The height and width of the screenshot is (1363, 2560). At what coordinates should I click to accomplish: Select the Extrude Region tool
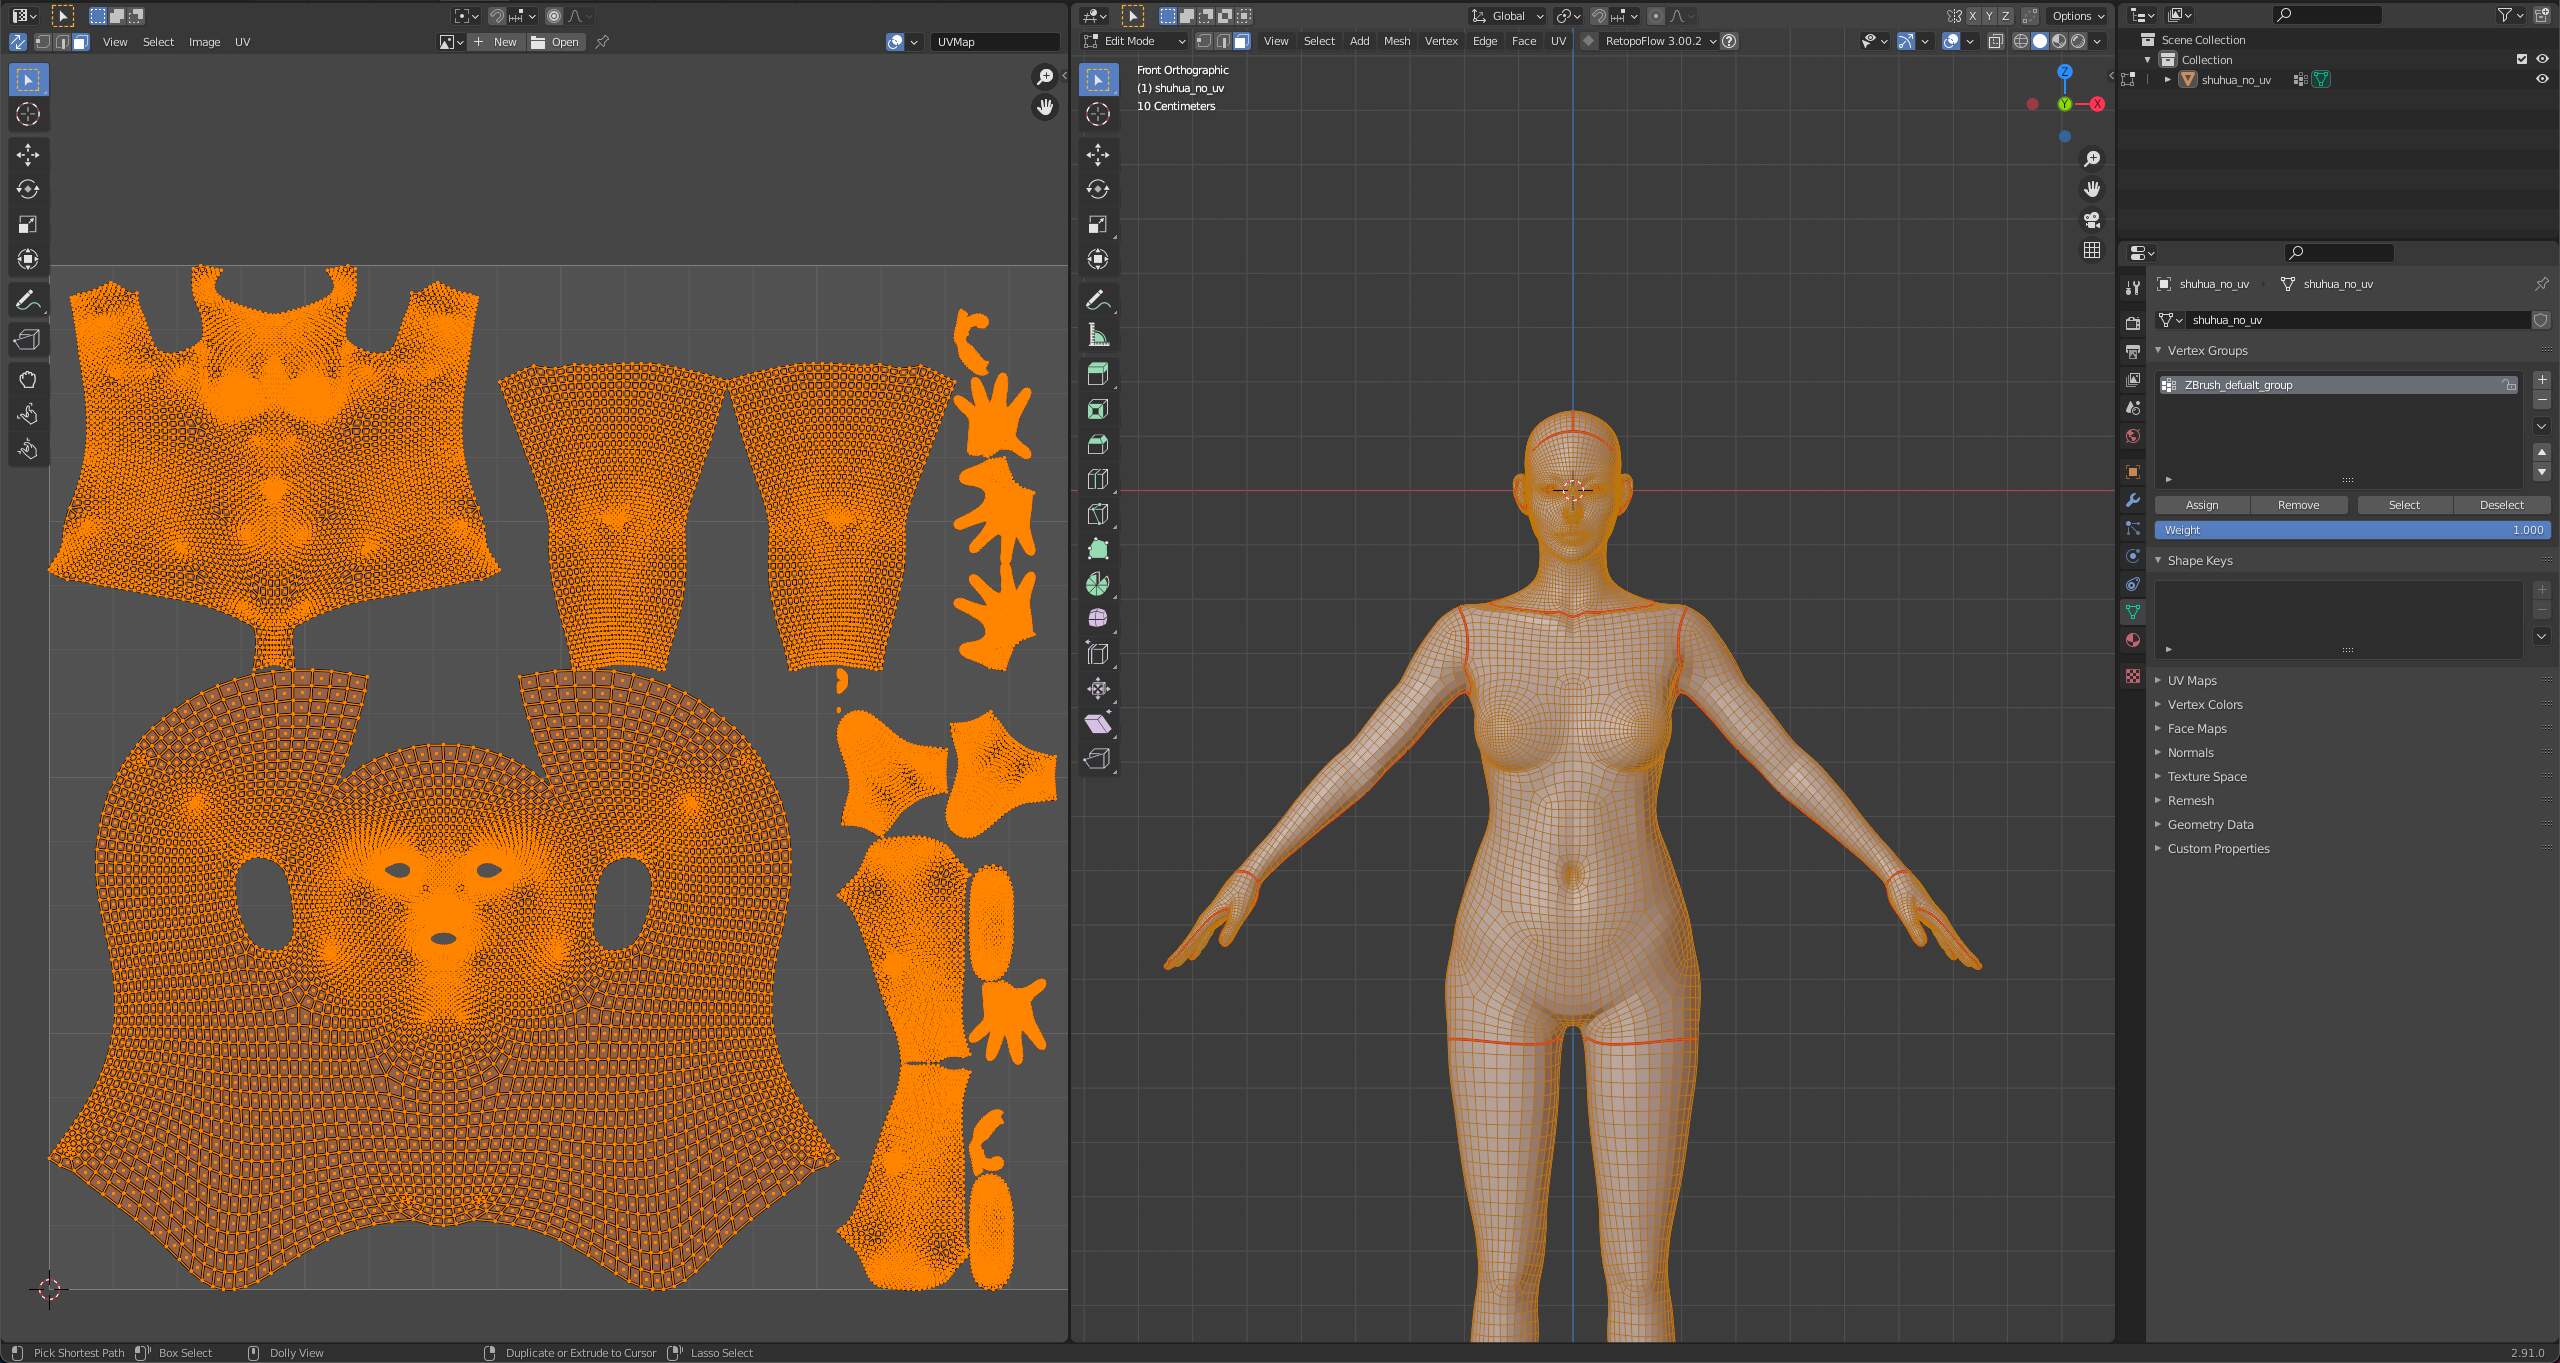[1098, 374]
